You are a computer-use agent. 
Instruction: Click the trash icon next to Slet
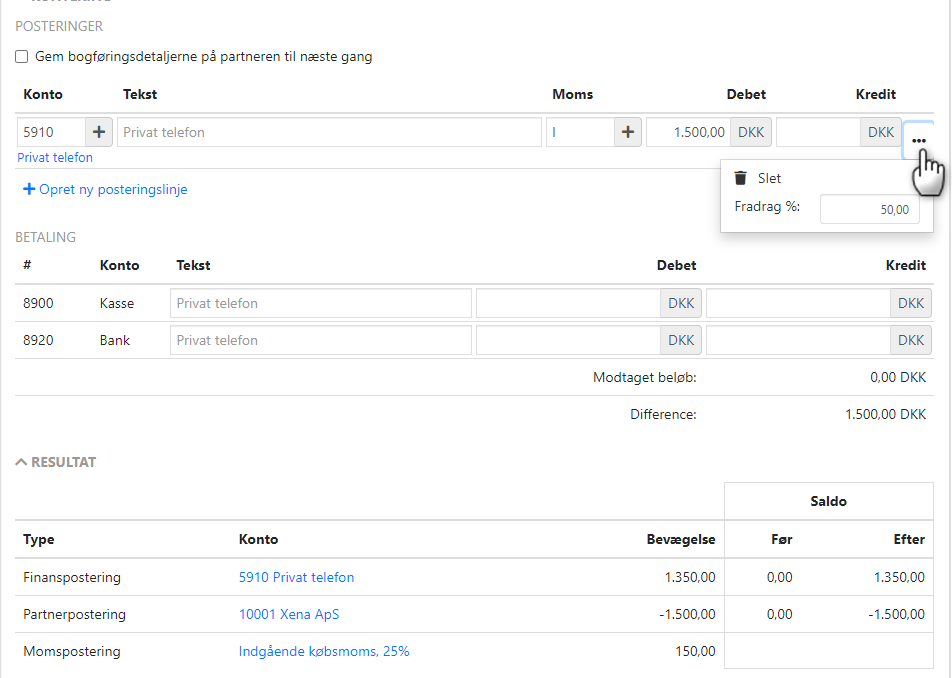tap(741, 178)
